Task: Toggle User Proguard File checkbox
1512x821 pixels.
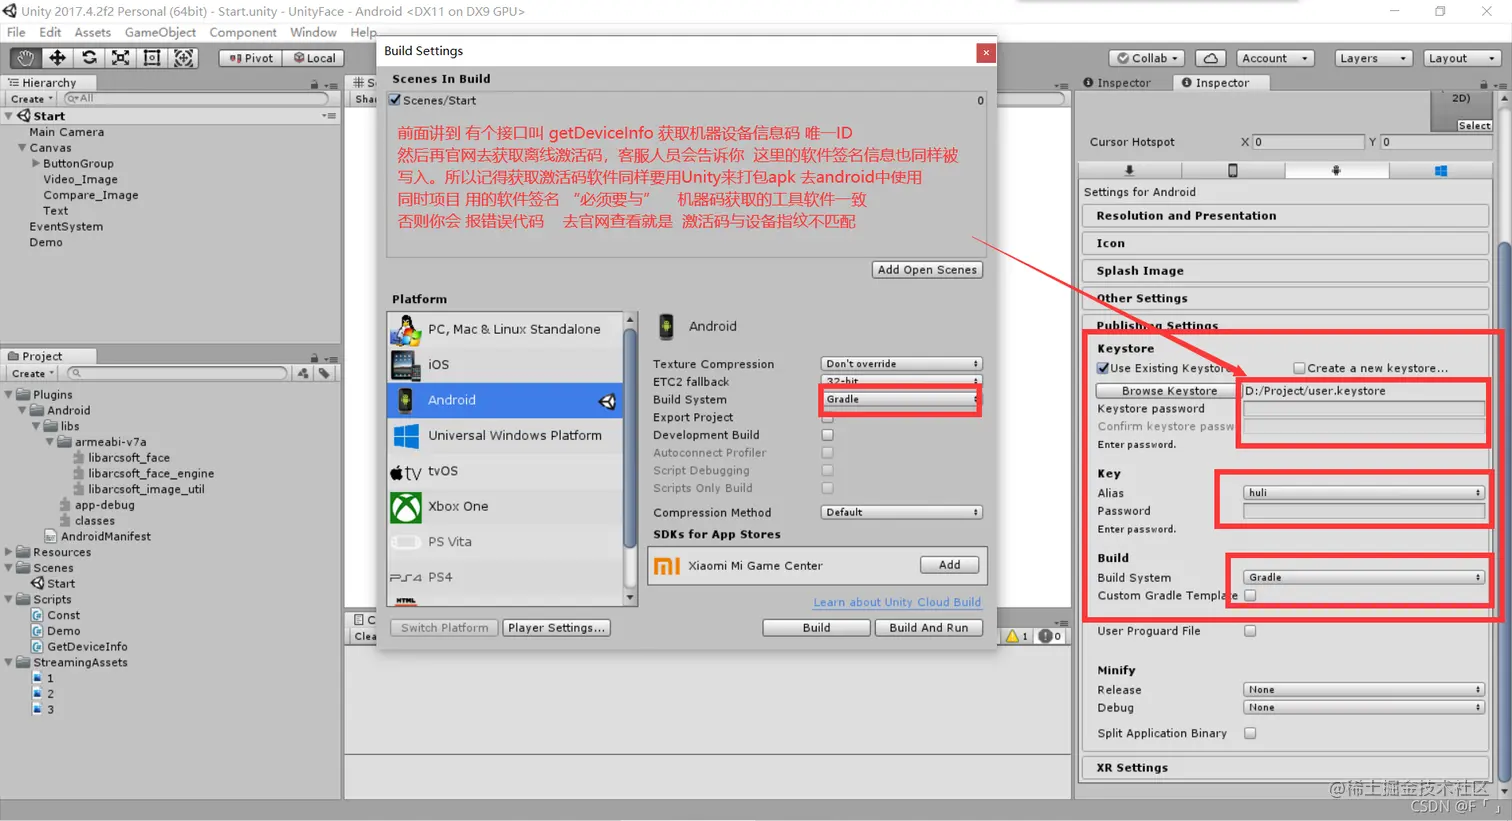Action: (1250, 631)
